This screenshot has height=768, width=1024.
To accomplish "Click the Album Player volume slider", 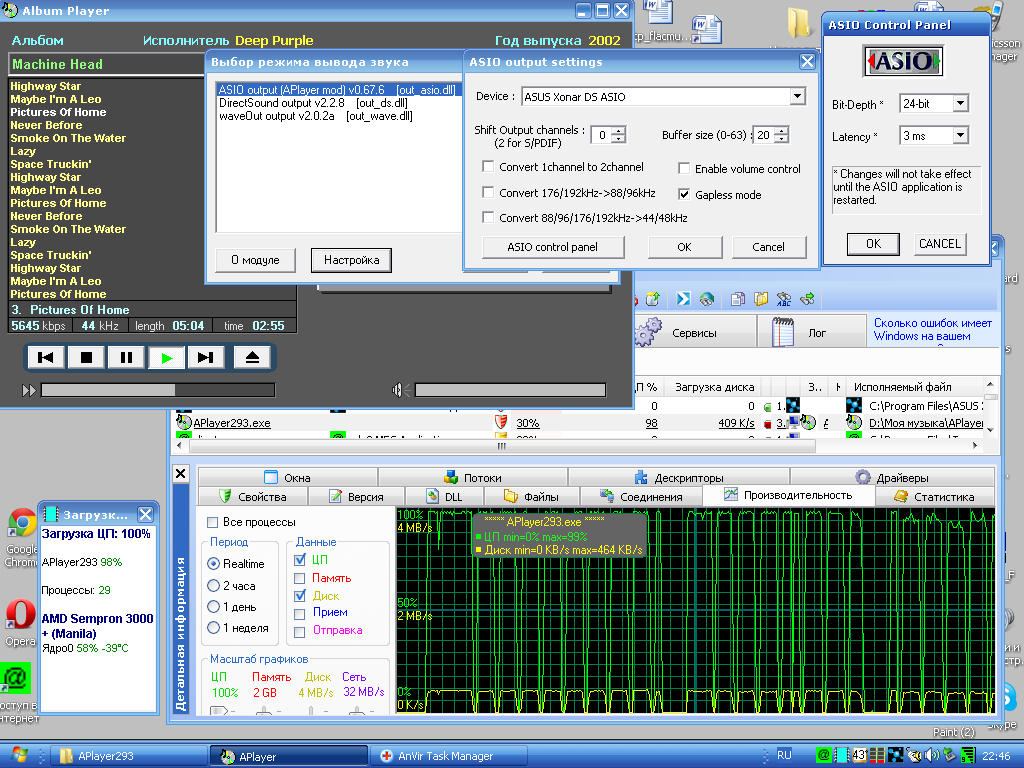I will (510, 391).
